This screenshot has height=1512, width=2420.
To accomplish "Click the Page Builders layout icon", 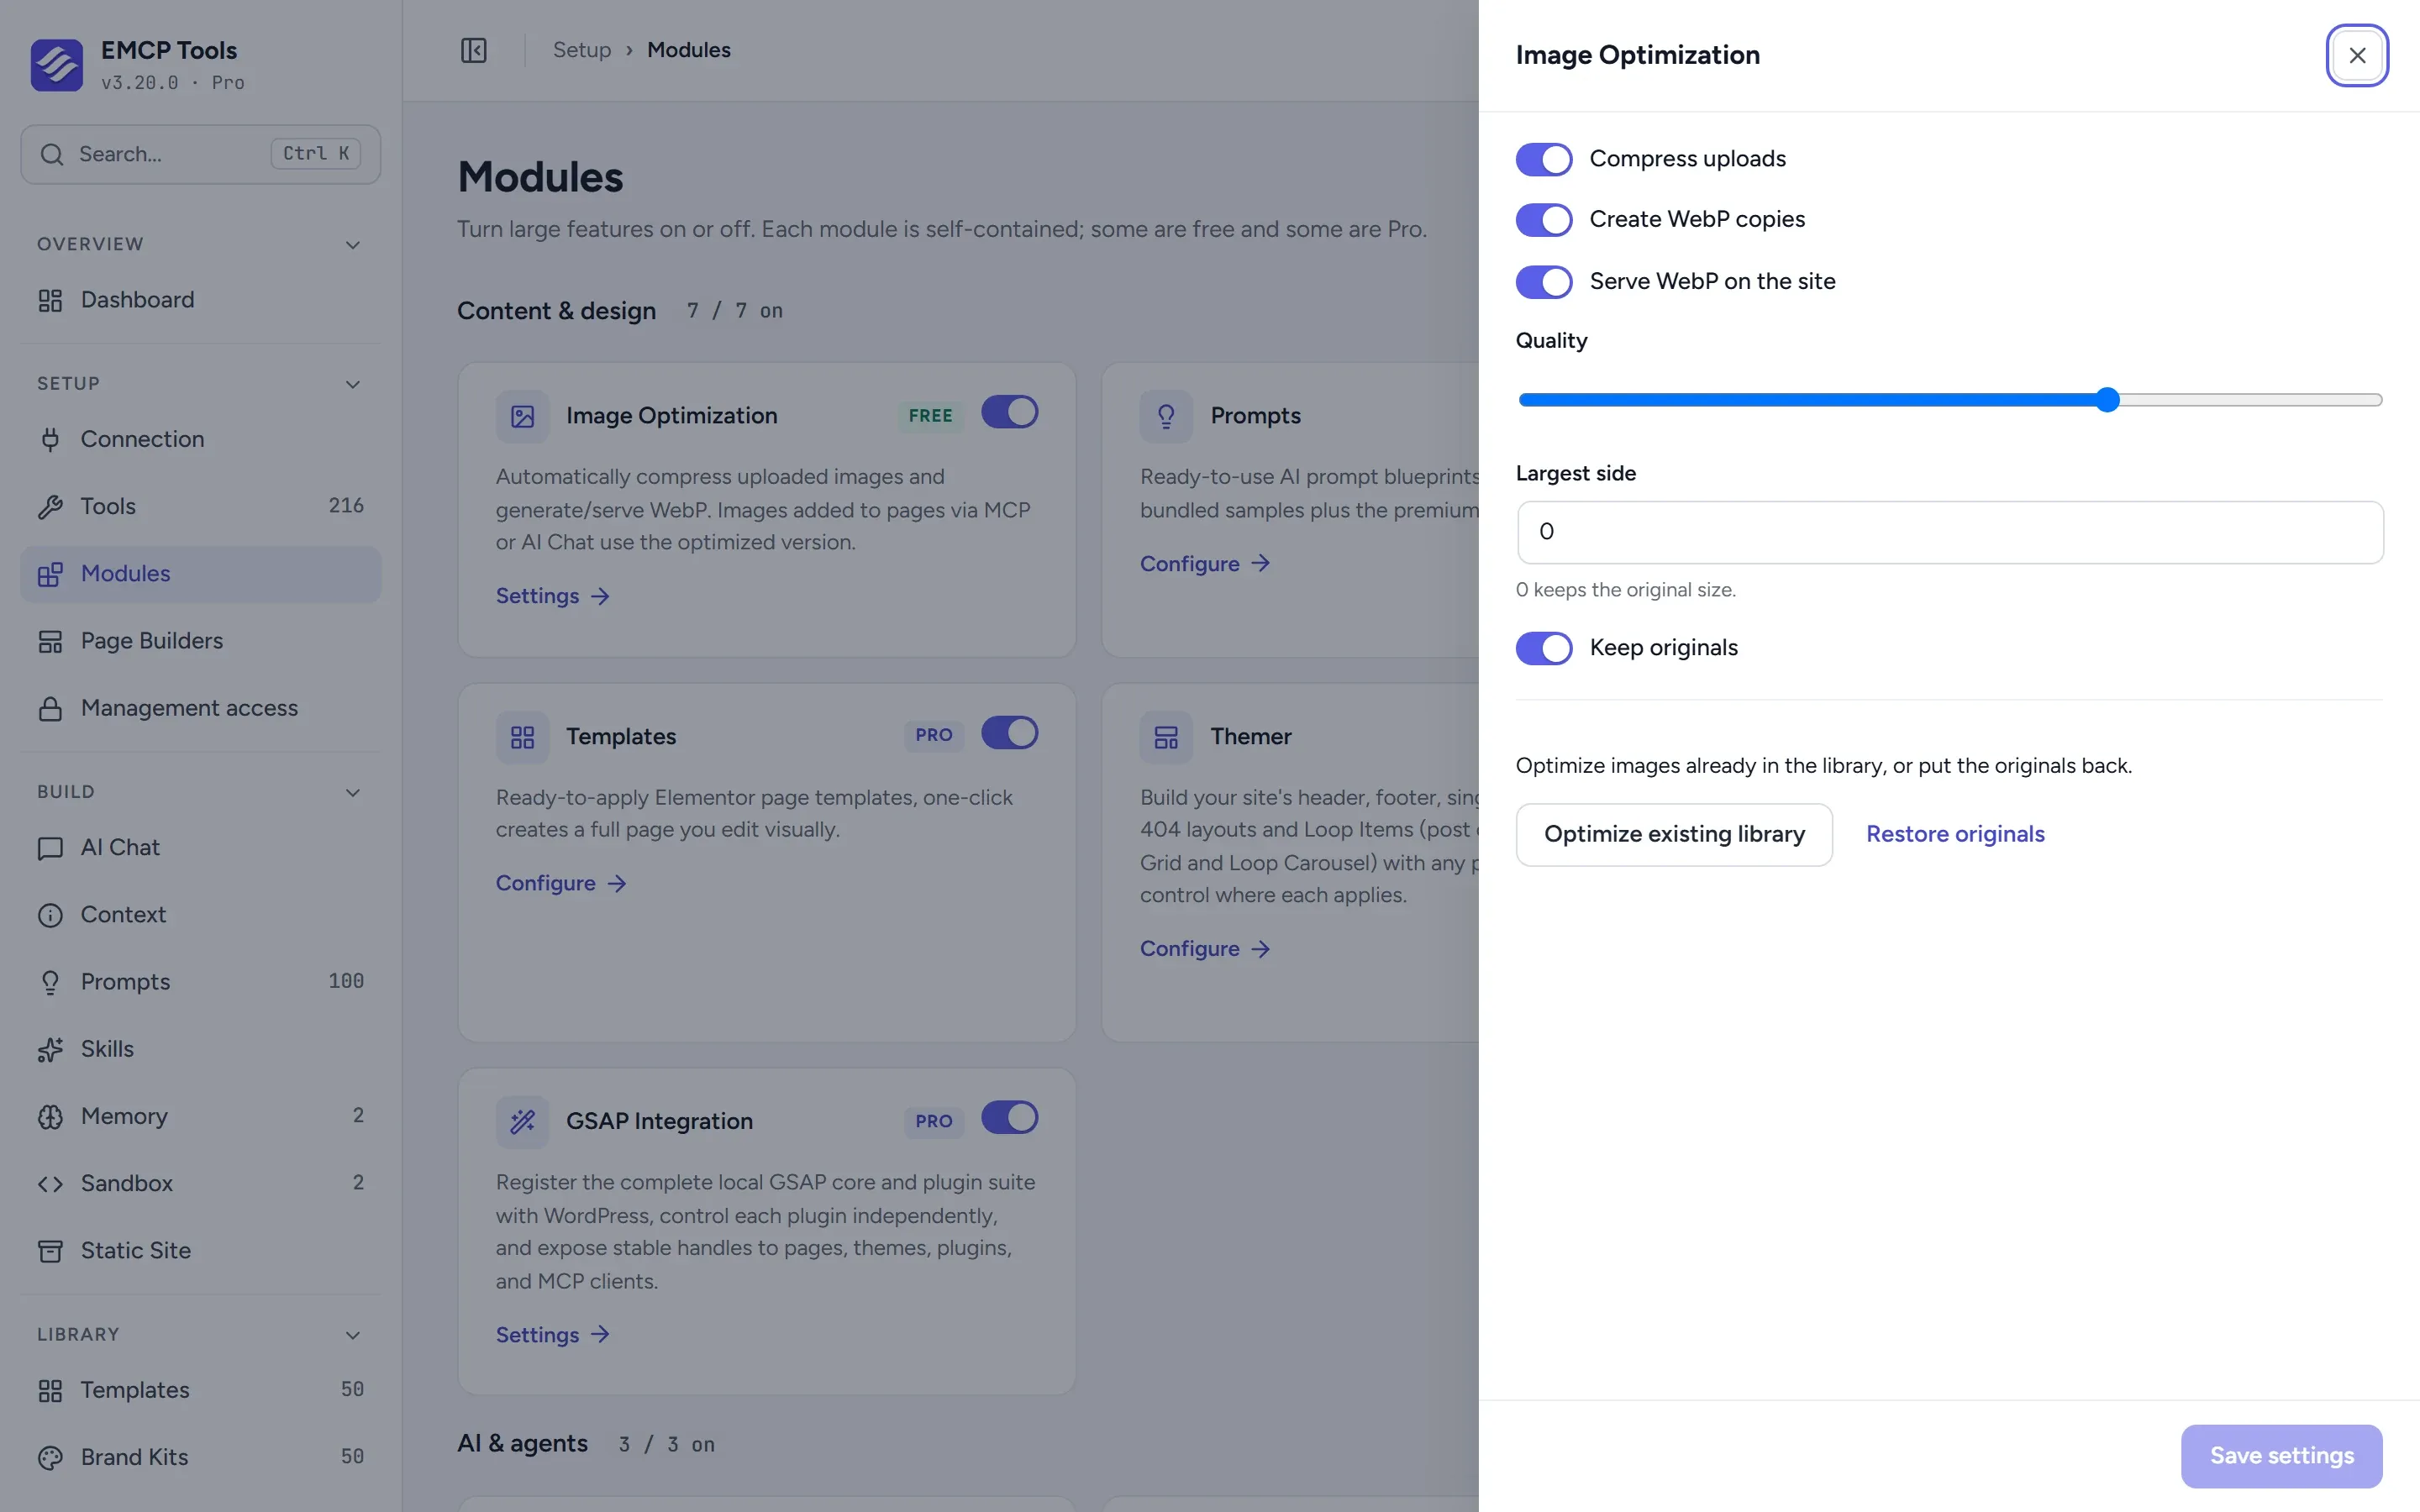I will pos(50,641).
